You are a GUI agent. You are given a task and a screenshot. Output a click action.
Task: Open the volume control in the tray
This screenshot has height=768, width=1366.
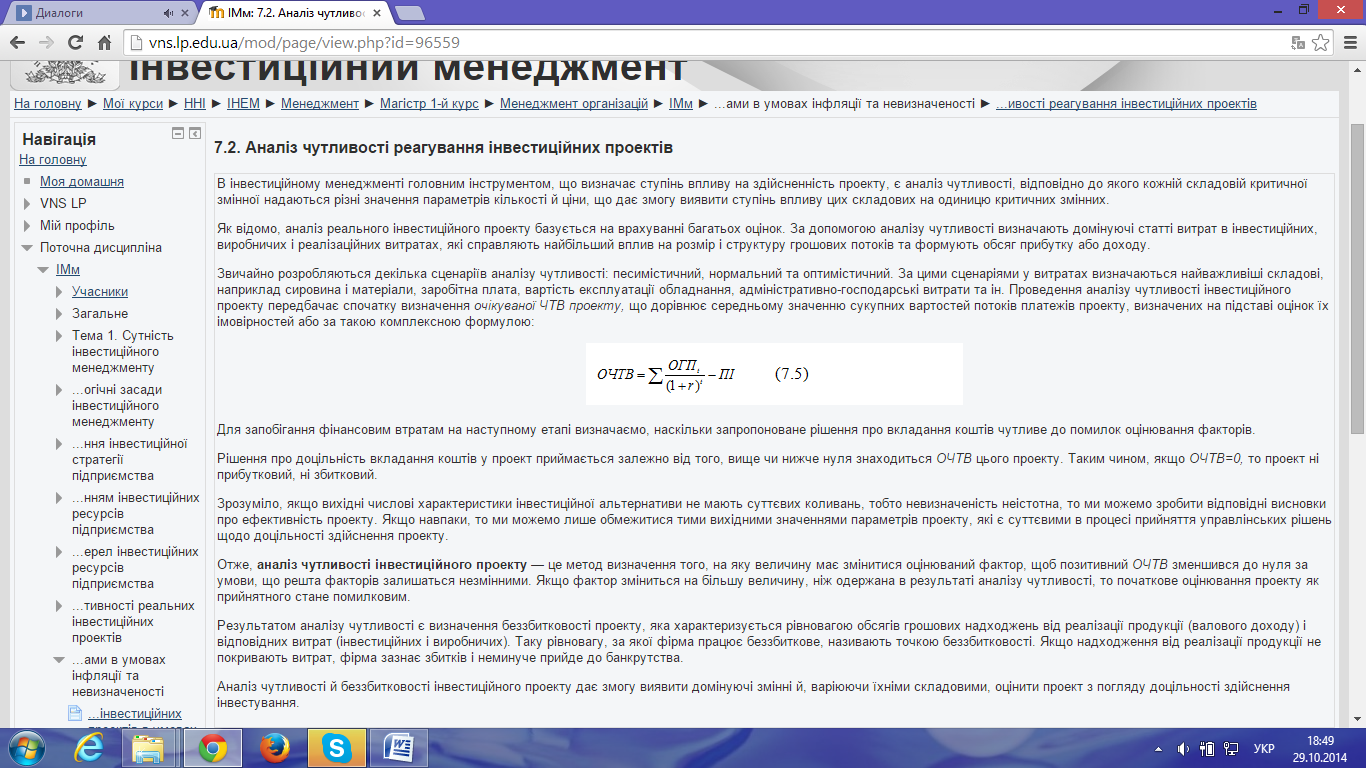1183,748
